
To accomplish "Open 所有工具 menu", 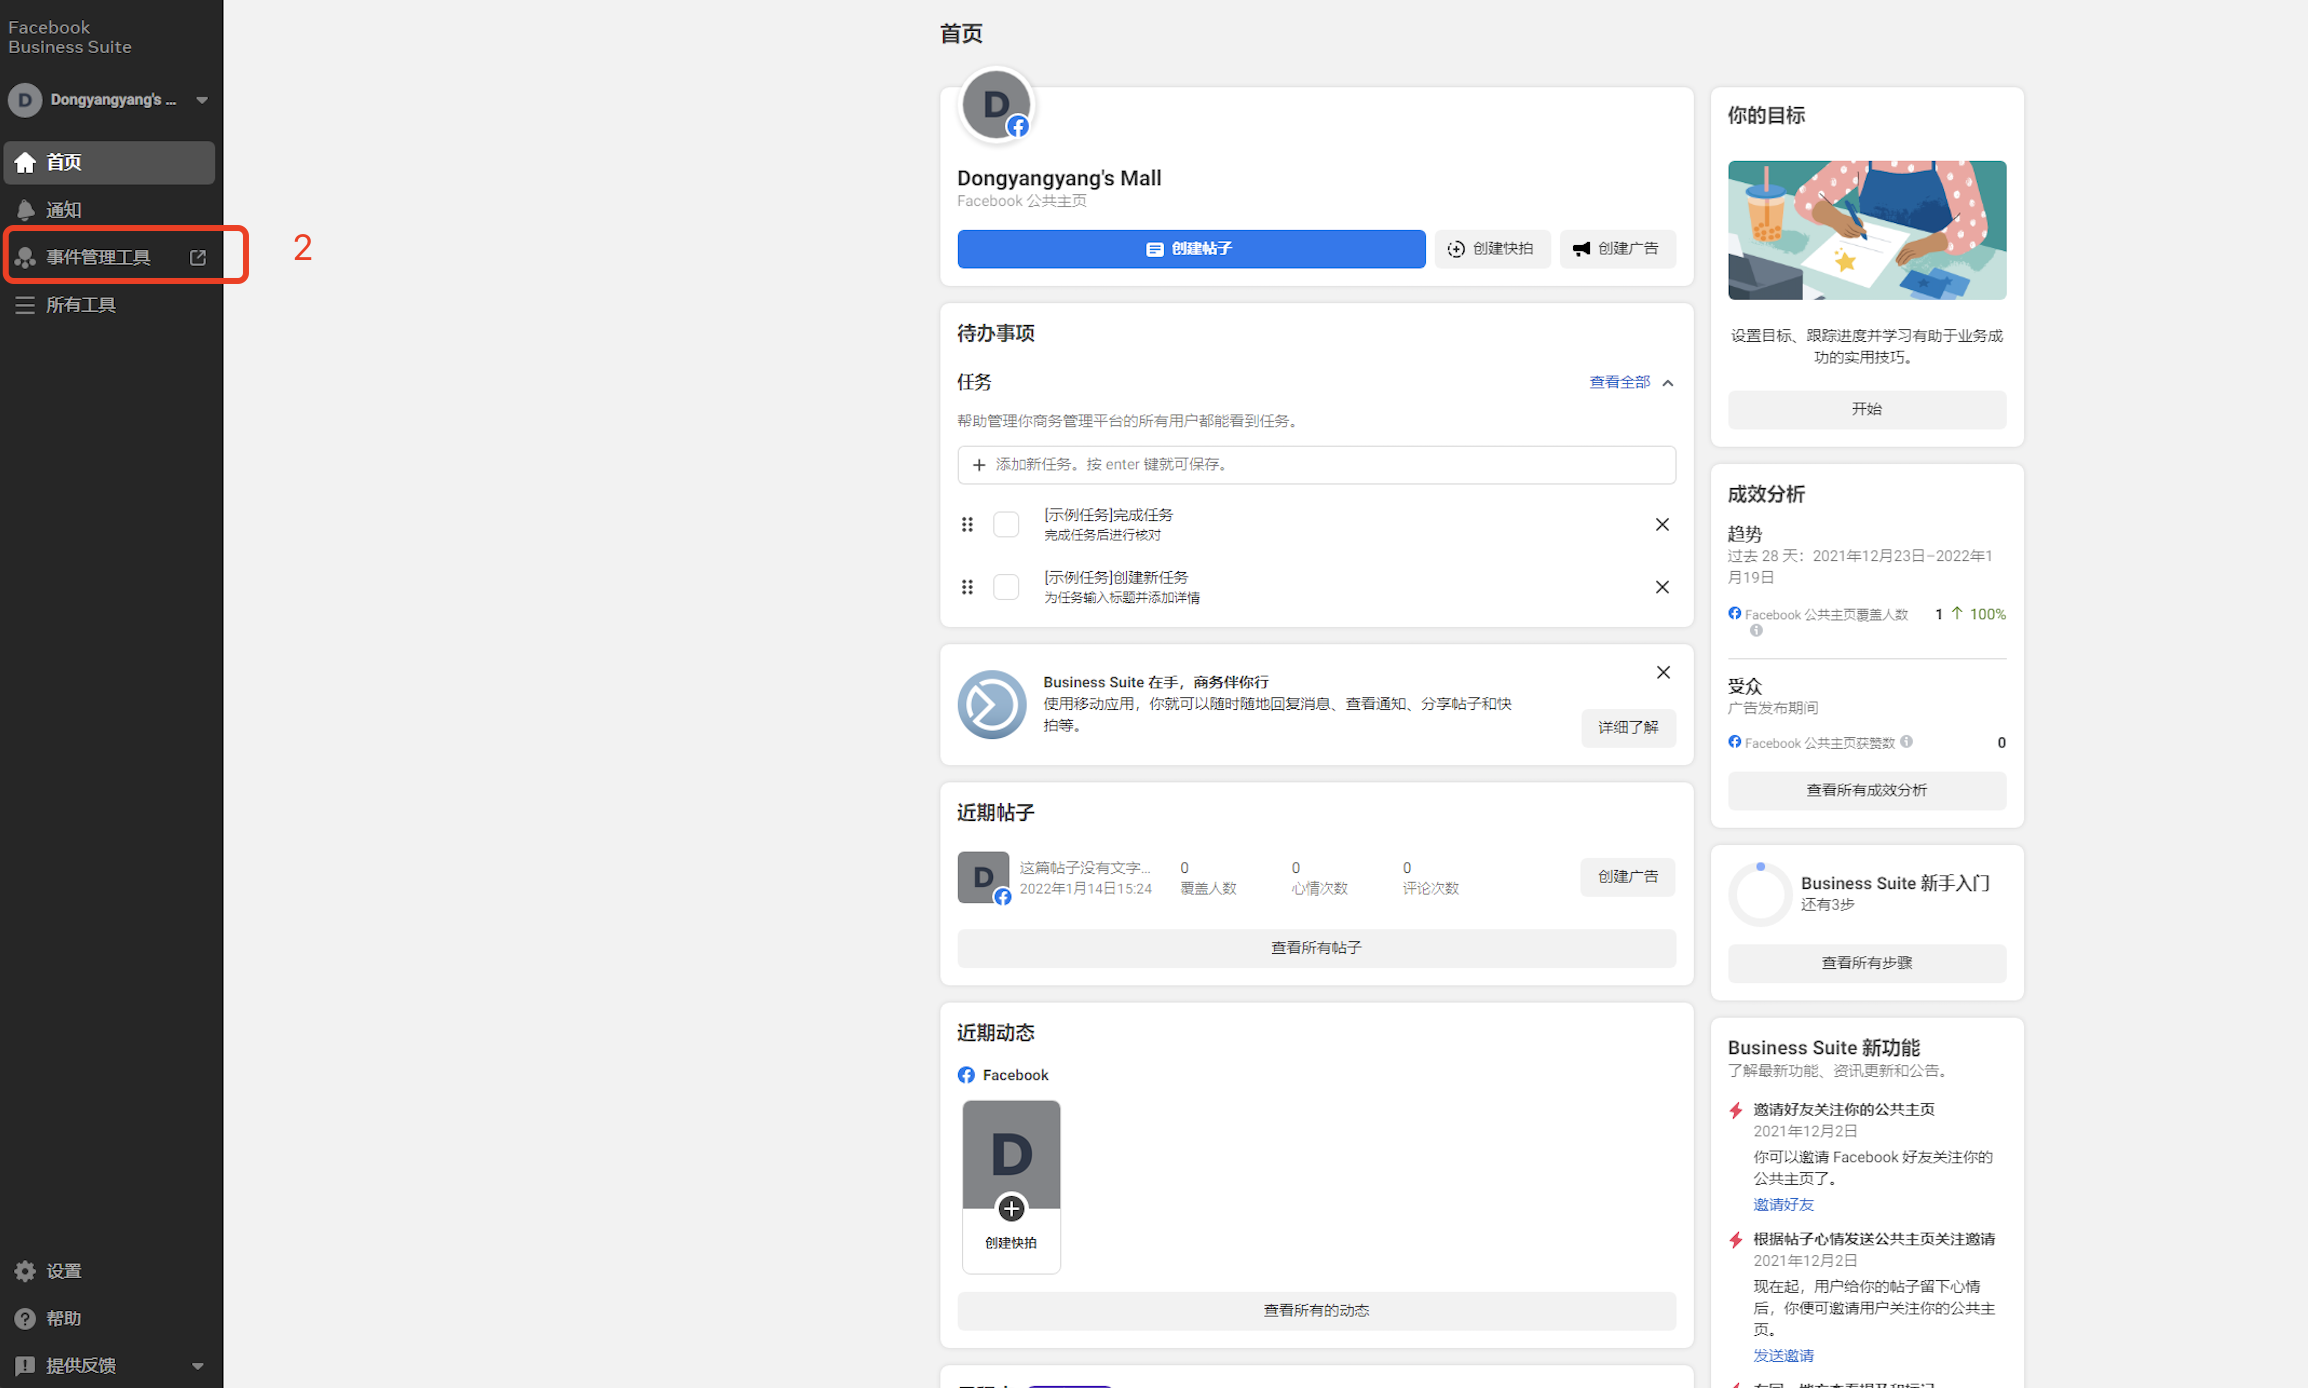I will coord(109,305).
